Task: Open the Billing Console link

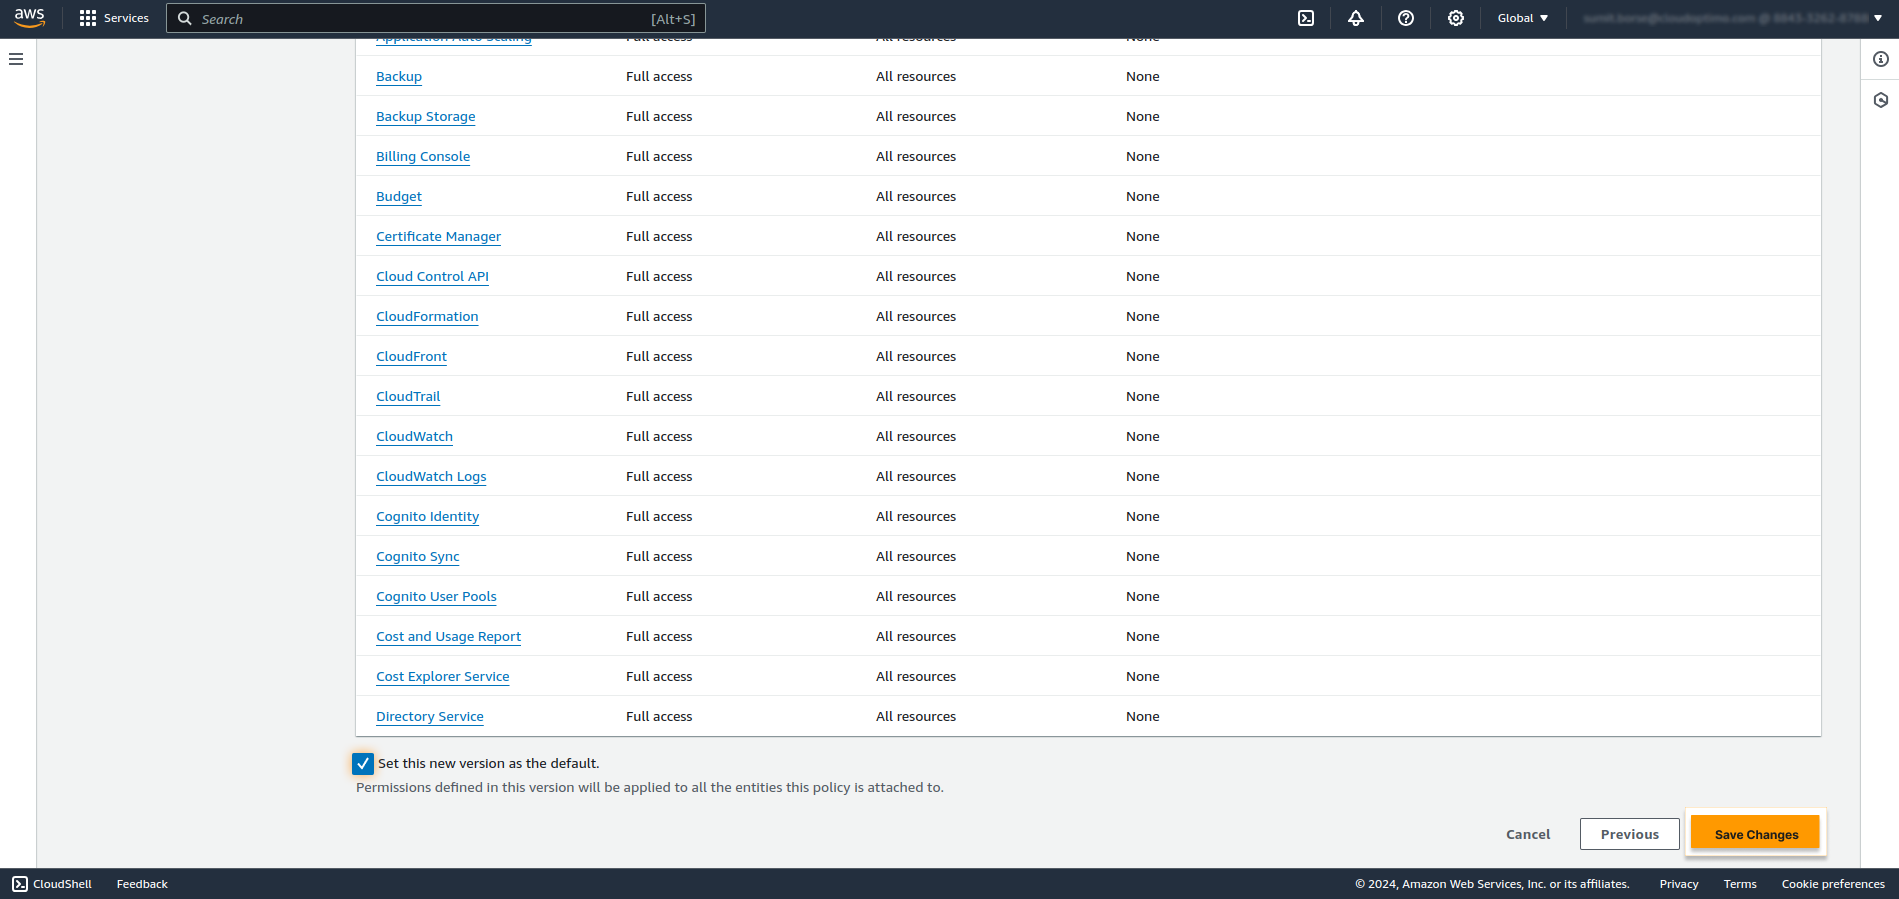Action: pyautogui.click(x=423, y=156)
